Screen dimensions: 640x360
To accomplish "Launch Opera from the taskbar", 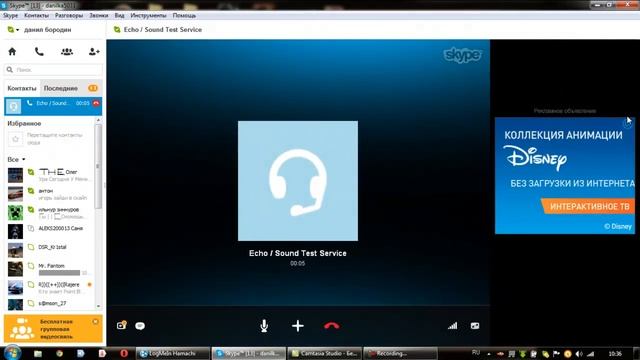I will (x=124, y=353).
